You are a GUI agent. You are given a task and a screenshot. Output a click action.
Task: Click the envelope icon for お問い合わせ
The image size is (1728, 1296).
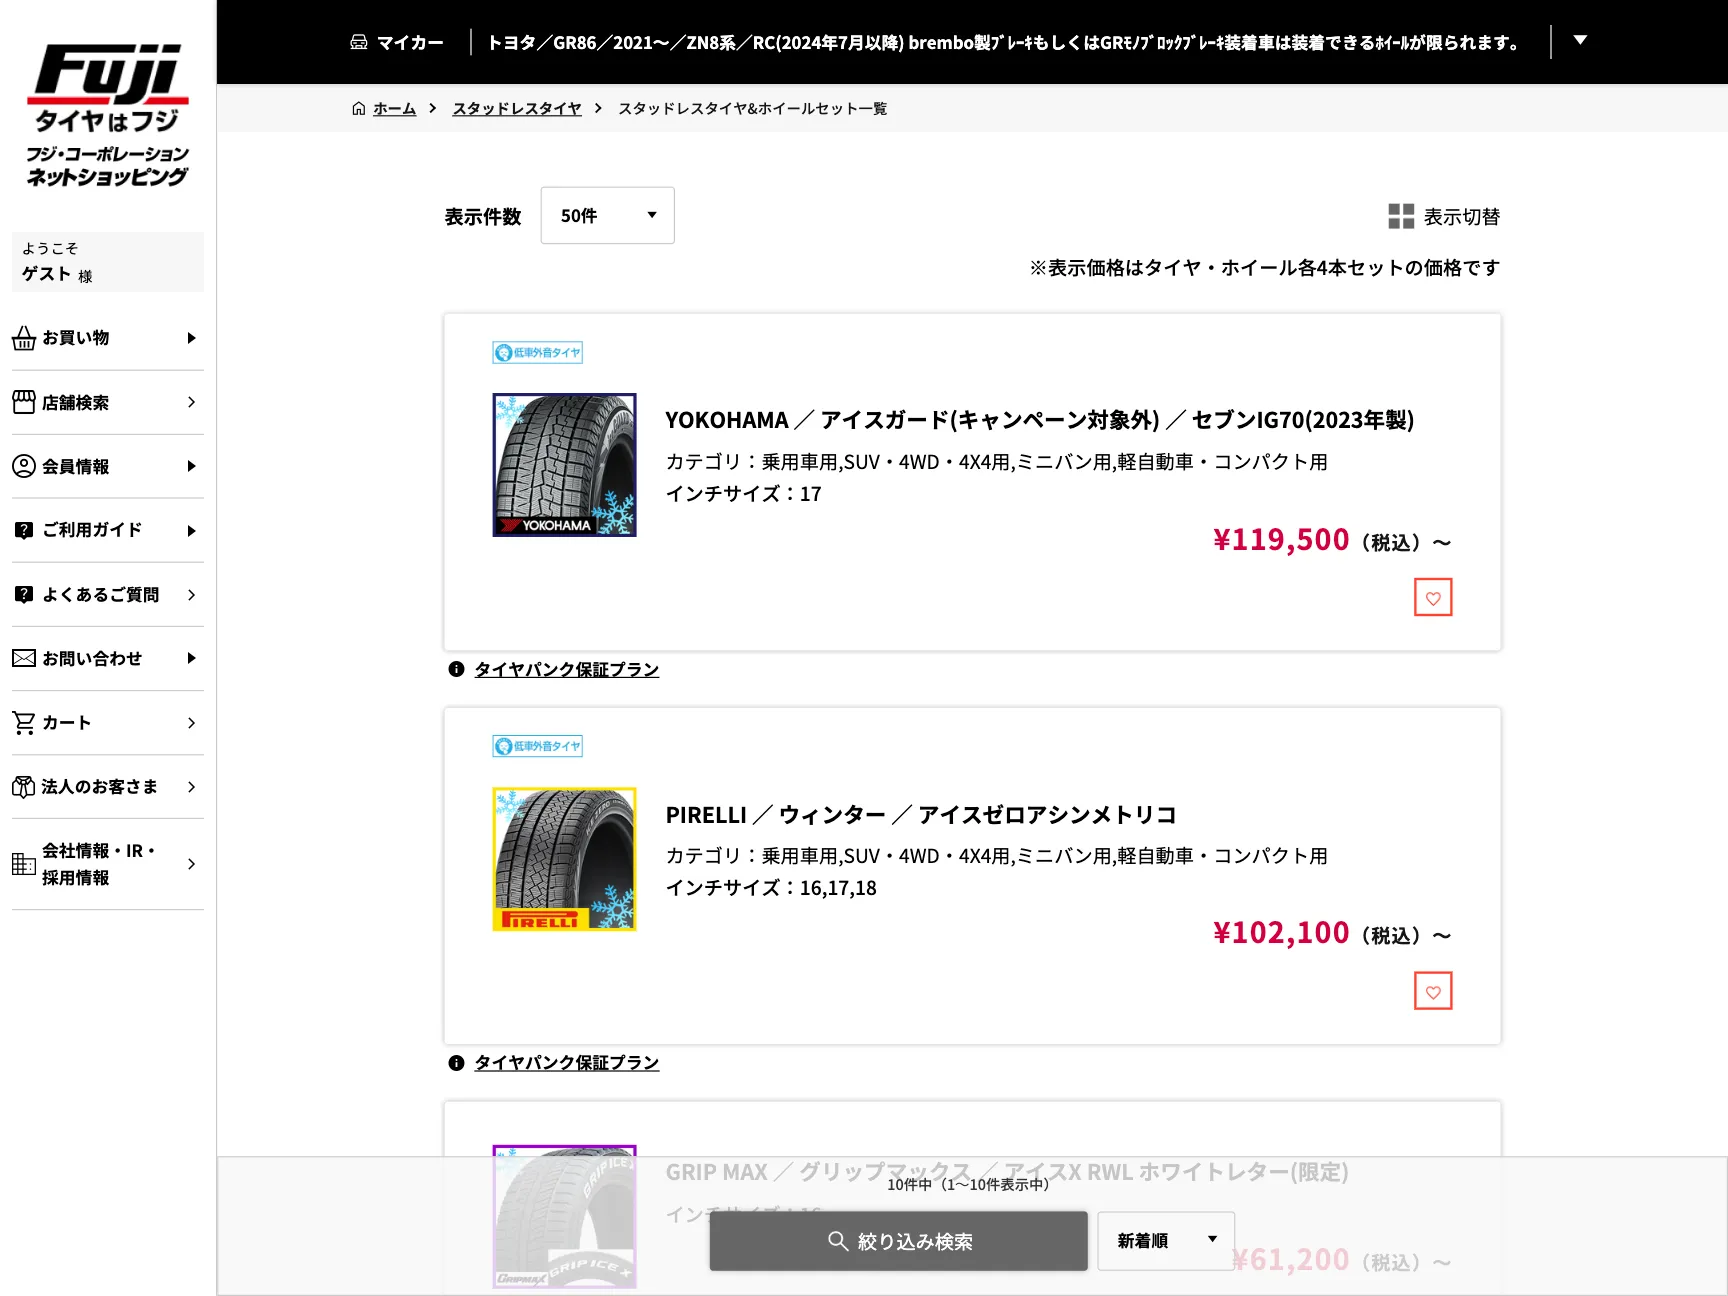point(24,658)
